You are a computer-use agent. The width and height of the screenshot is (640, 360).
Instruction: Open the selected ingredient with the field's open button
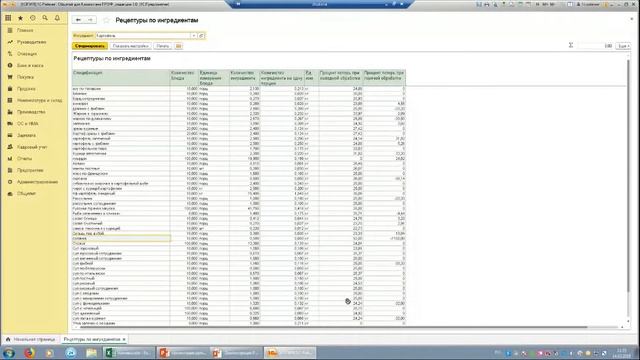click(x=201, y=36)
